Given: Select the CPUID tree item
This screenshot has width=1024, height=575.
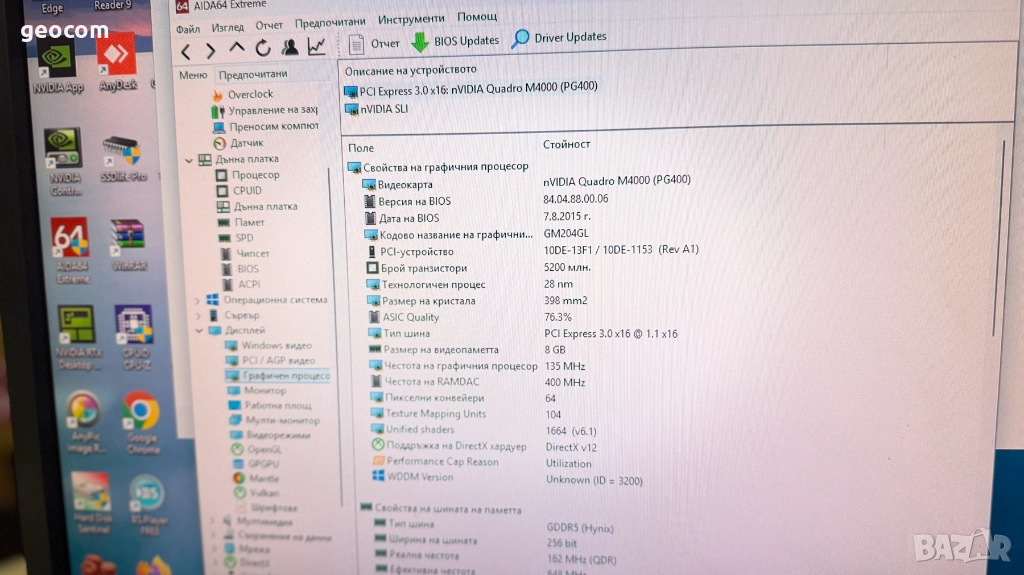Looking at the screenshot, I should pyautogui.click(x=247, y=191).
